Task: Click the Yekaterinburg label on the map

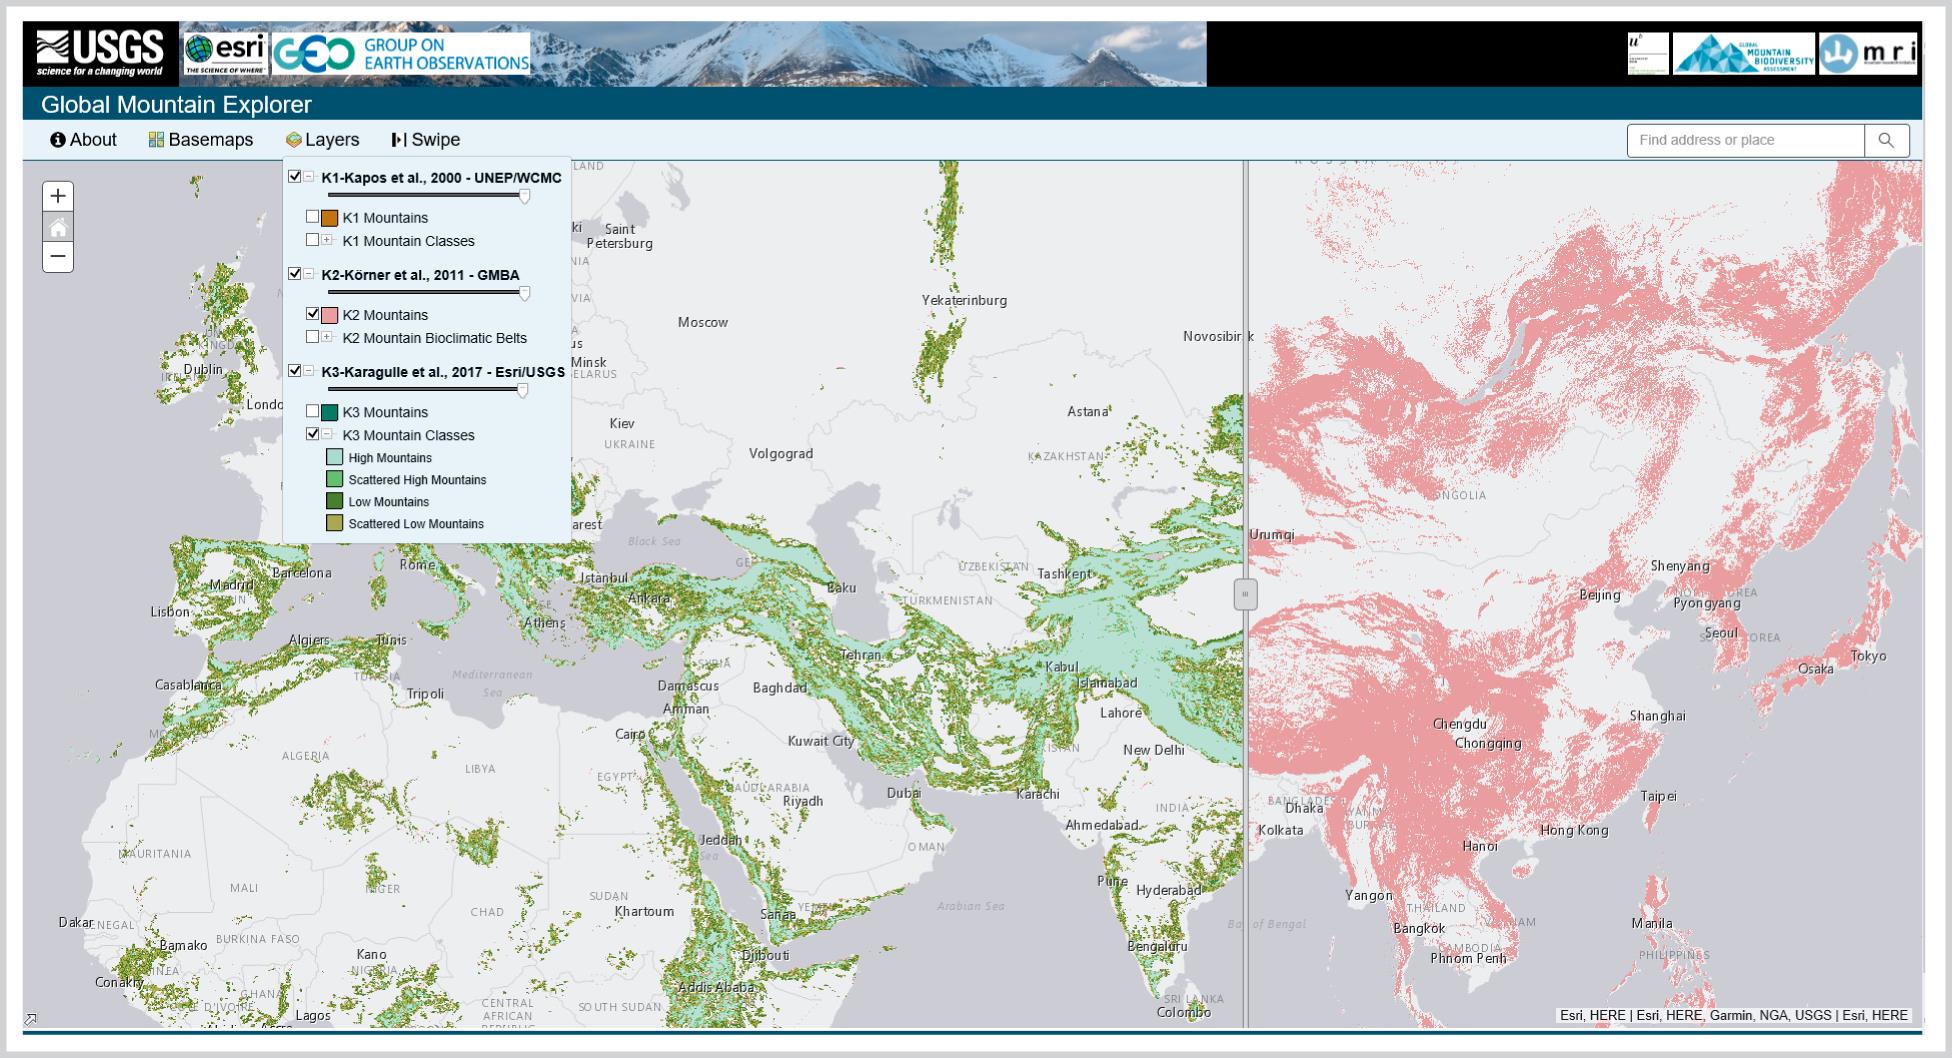Action: tap(964, 300)
